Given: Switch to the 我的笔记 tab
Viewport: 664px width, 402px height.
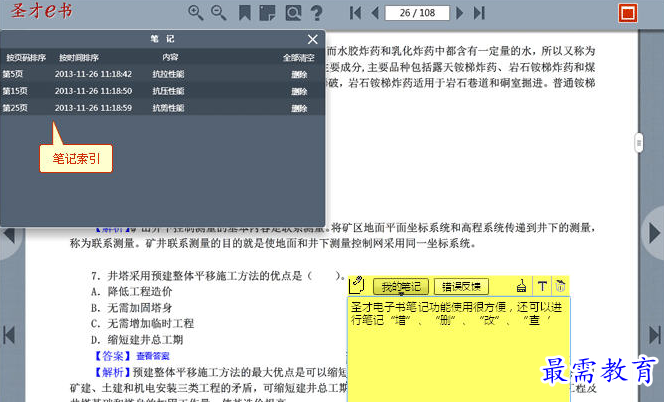Looking at the screenshot, I should tap(401, 287).
